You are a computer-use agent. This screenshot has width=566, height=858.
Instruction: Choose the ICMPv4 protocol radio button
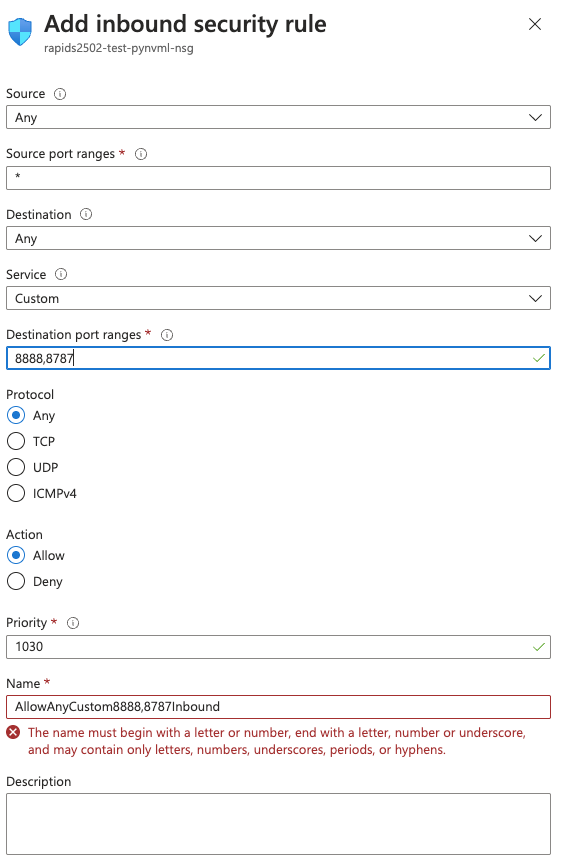[x=16, y=493]
